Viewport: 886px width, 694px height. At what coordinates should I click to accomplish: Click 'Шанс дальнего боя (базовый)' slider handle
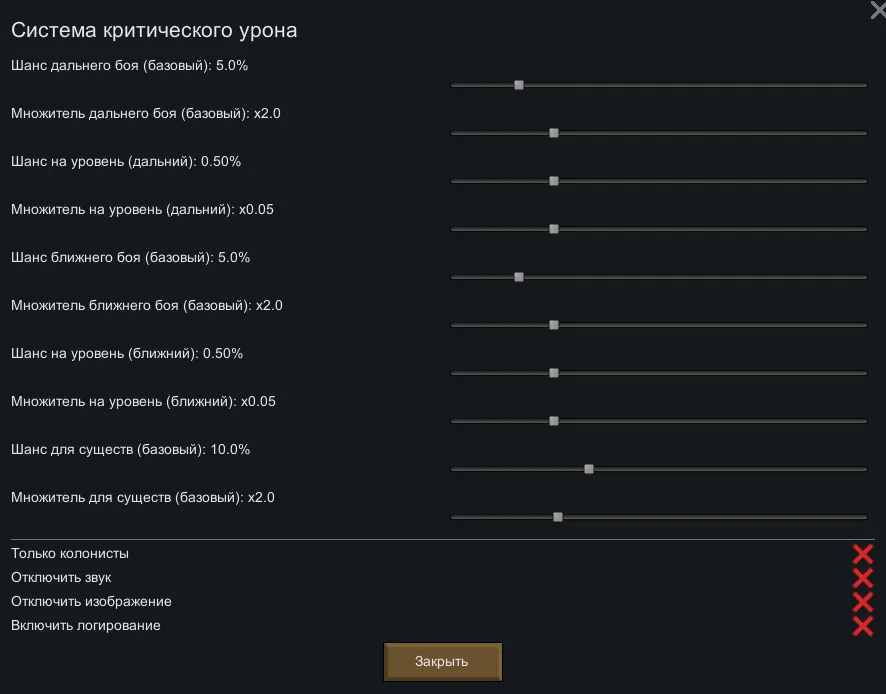pyautogui.click(x=519, y=85)
